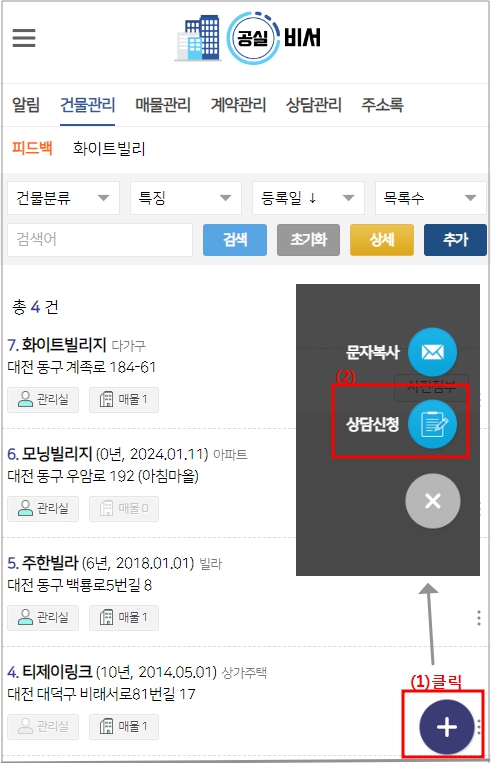Close the floating menu with X button

433,501
